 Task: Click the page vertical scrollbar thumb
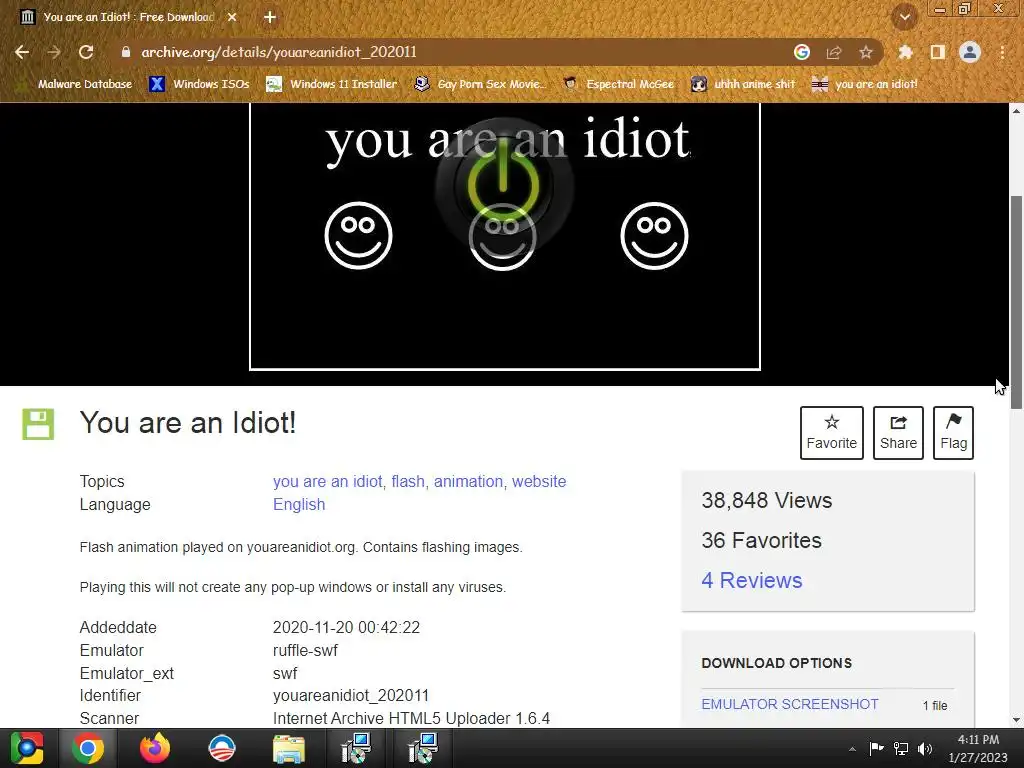(x=1016, y=302)
